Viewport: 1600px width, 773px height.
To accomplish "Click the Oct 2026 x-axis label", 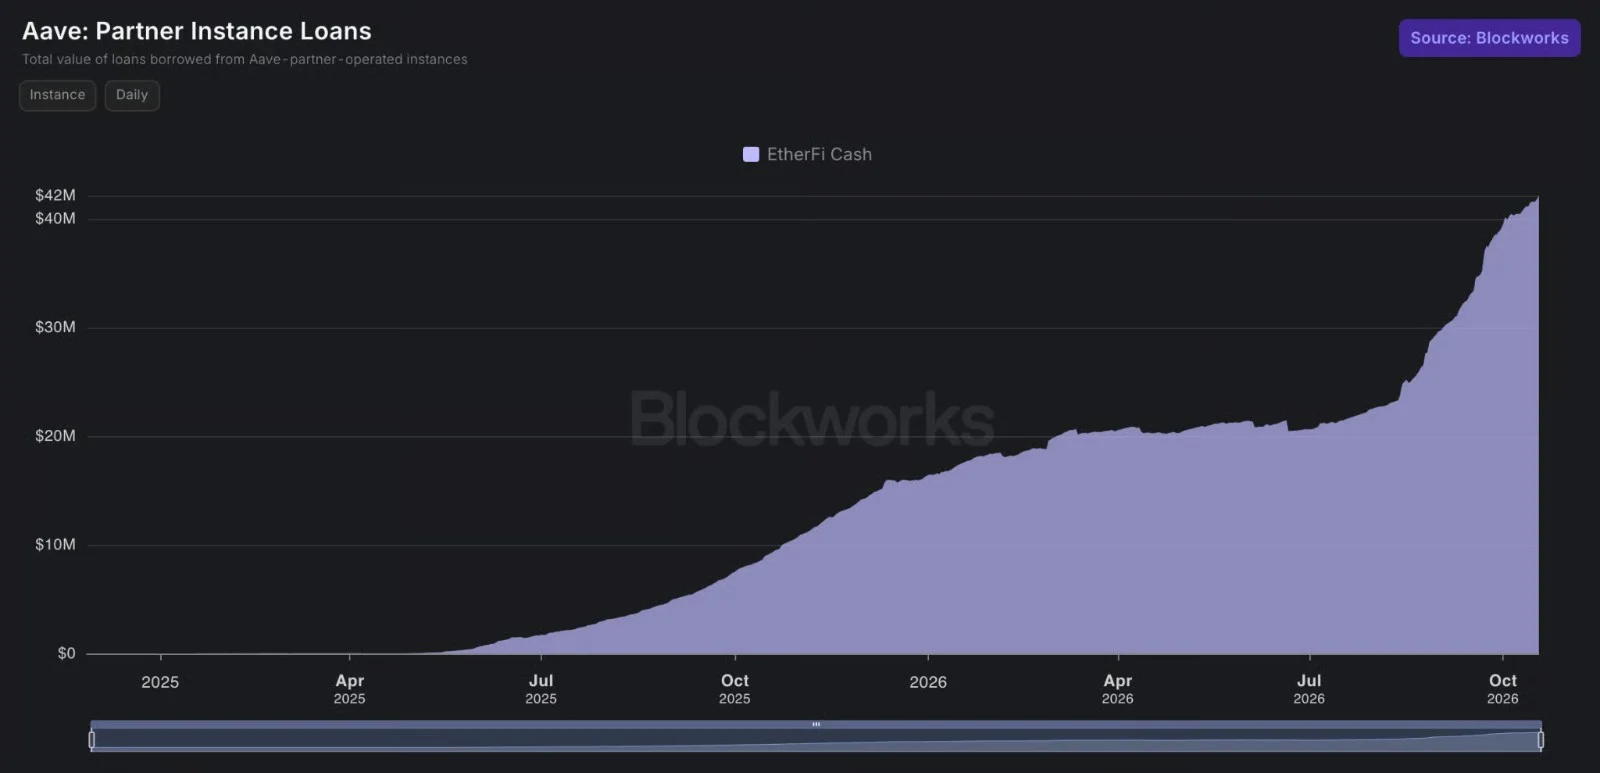I will click(x=1503, y=689).
